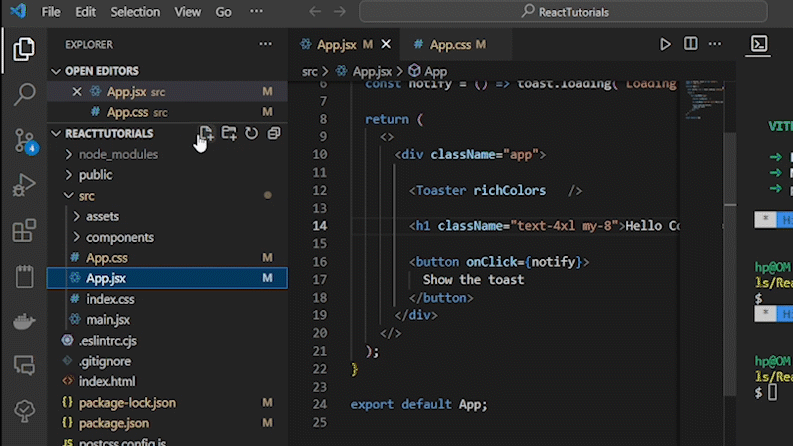The image size is (793, 446).
Task: Open index.css file
Action: [167, 299]
